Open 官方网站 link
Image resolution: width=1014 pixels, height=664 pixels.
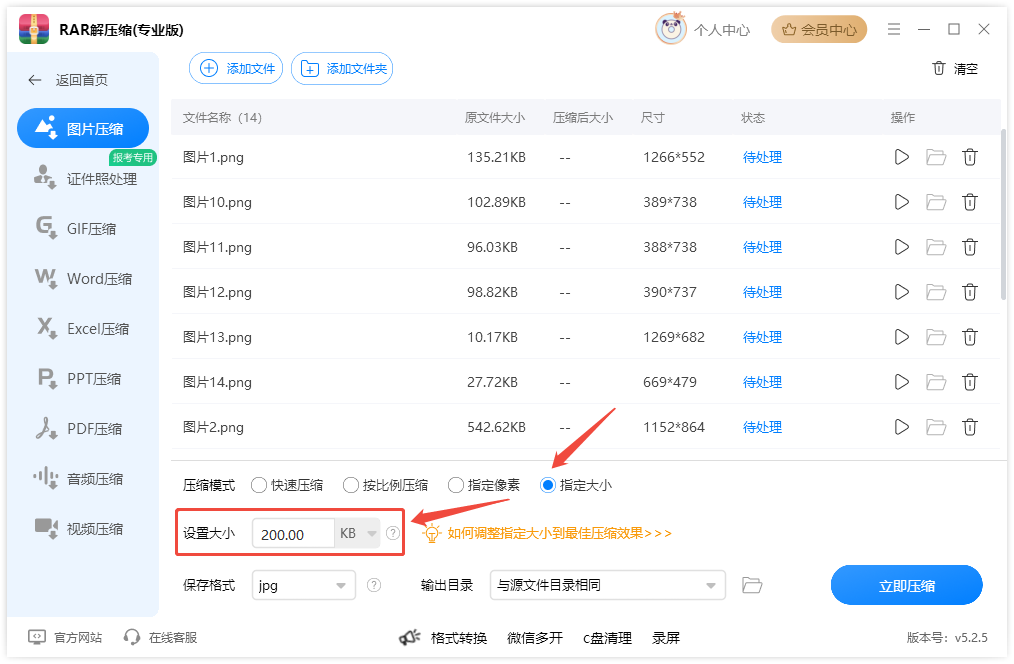(x=65, y=637)
